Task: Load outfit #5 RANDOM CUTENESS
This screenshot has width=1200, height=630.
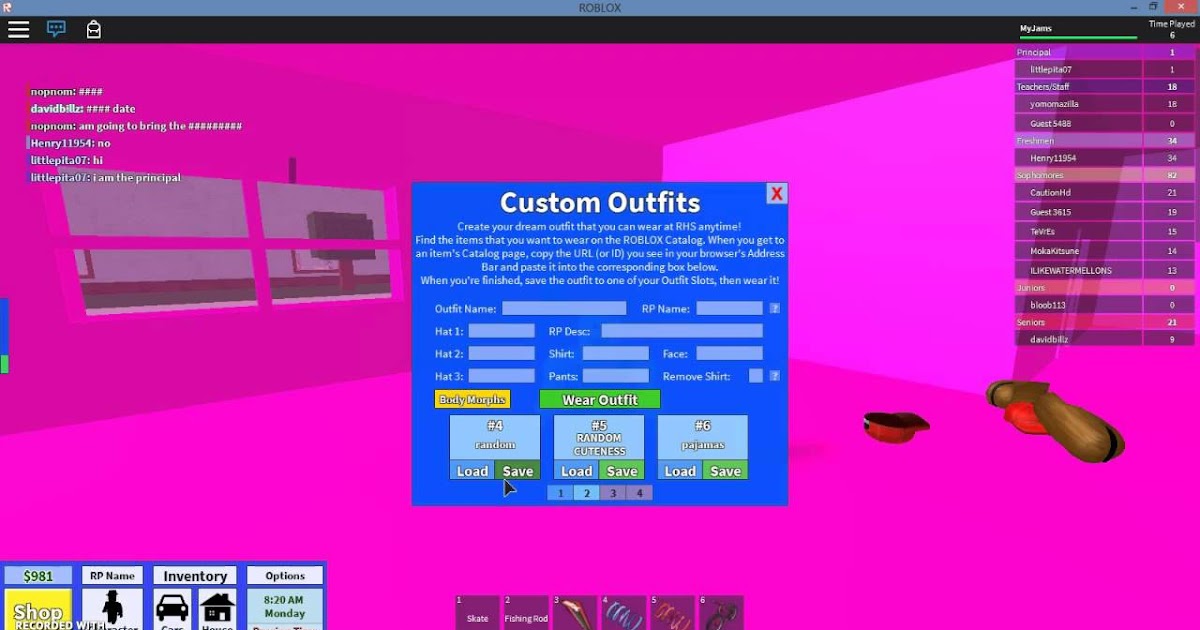Action: click(577, 471)
